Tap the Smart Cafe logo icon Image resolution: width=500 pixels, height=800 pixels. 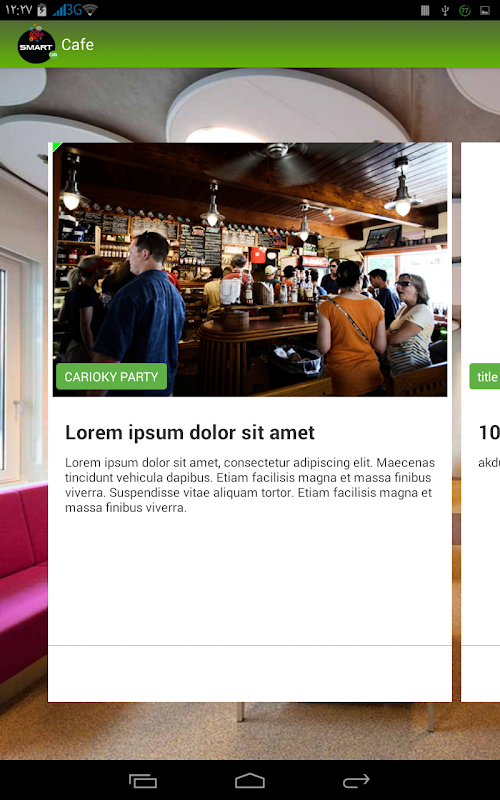click(x=37, y=44)
